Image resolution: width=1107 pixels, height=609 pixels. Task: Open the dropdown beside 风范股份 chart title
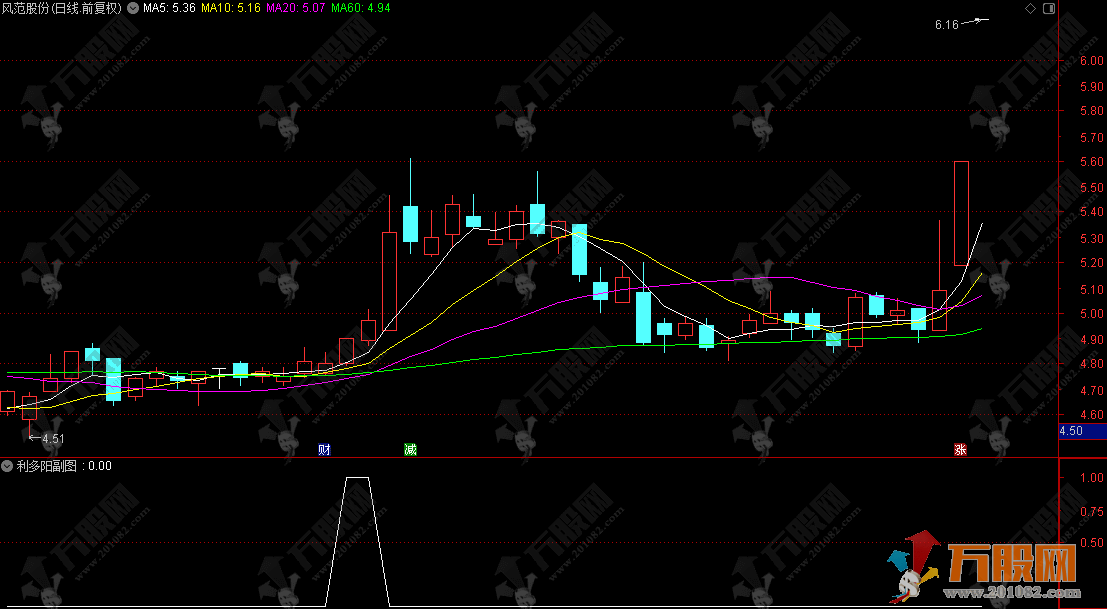click(x=133, y=8)
